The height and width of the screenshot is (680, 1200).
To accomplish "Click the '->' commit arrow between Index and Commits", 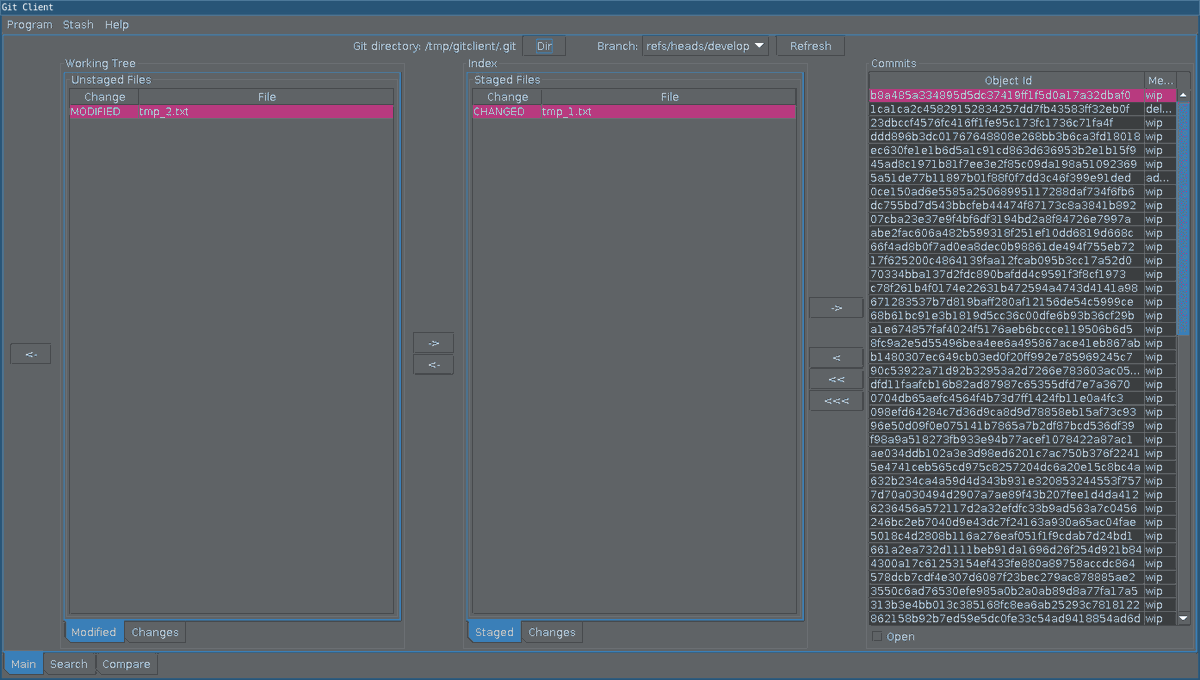I will click(836, 308).
